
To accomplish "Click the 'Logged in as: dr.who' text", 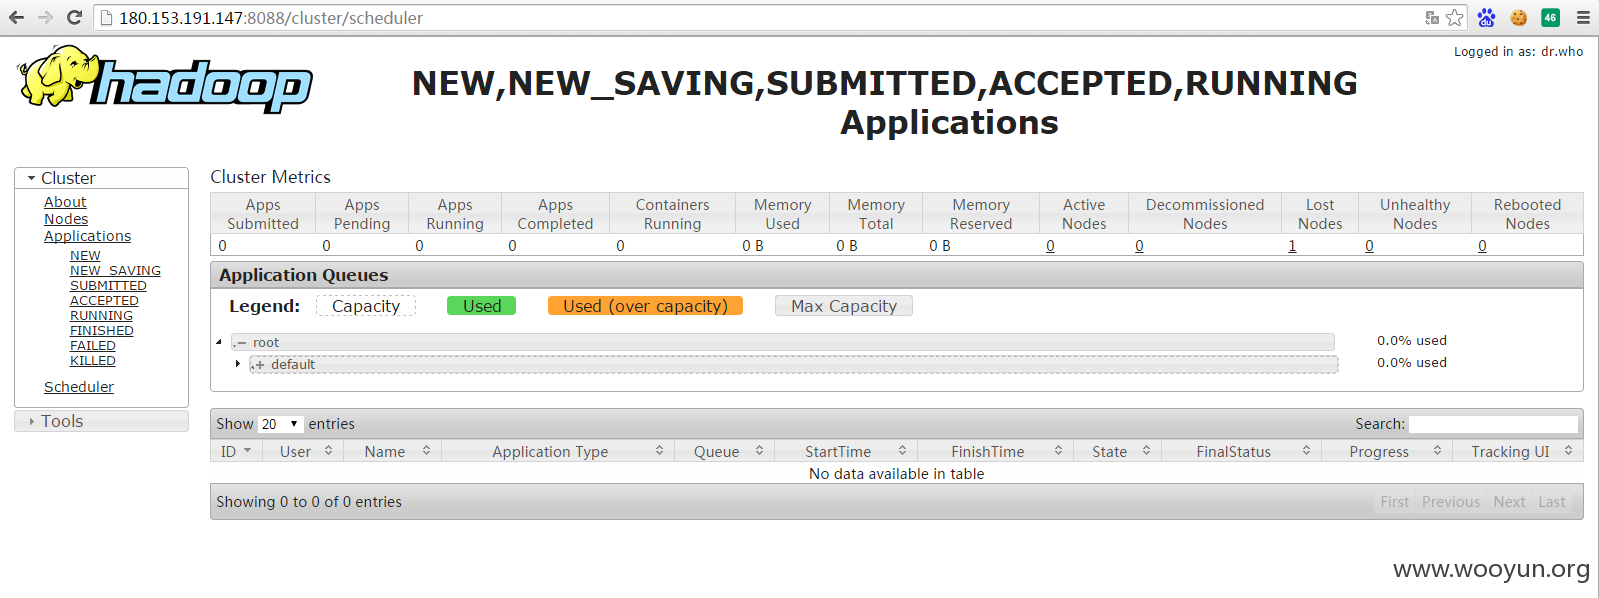I will tap(1518, 51).
